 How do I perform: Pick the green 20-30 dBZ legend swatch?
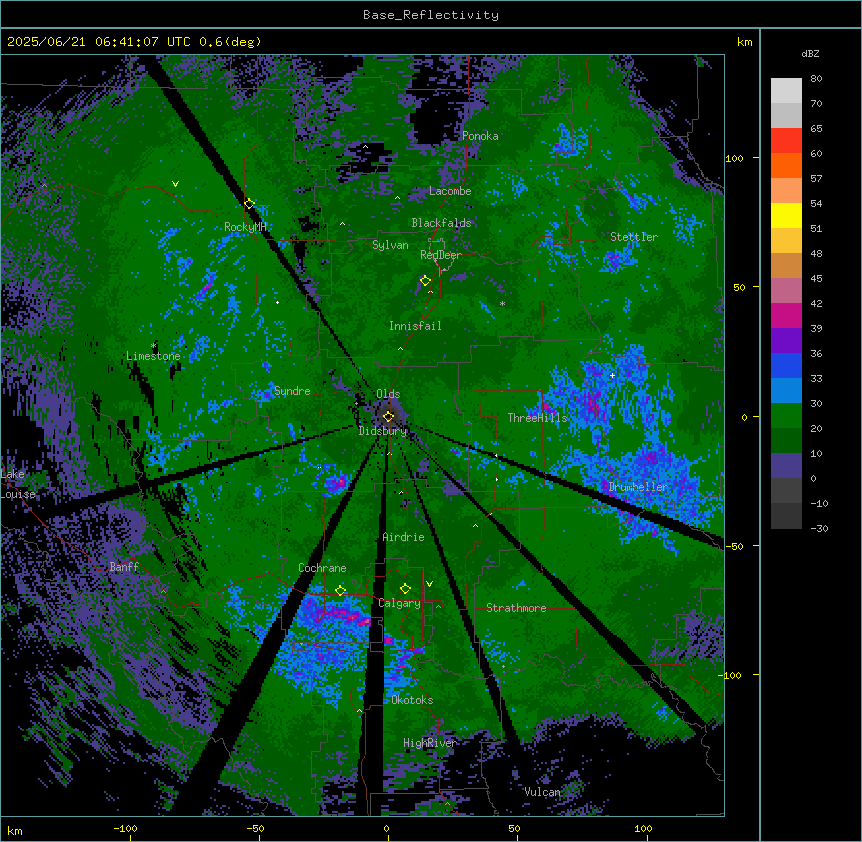click(786, 416)
